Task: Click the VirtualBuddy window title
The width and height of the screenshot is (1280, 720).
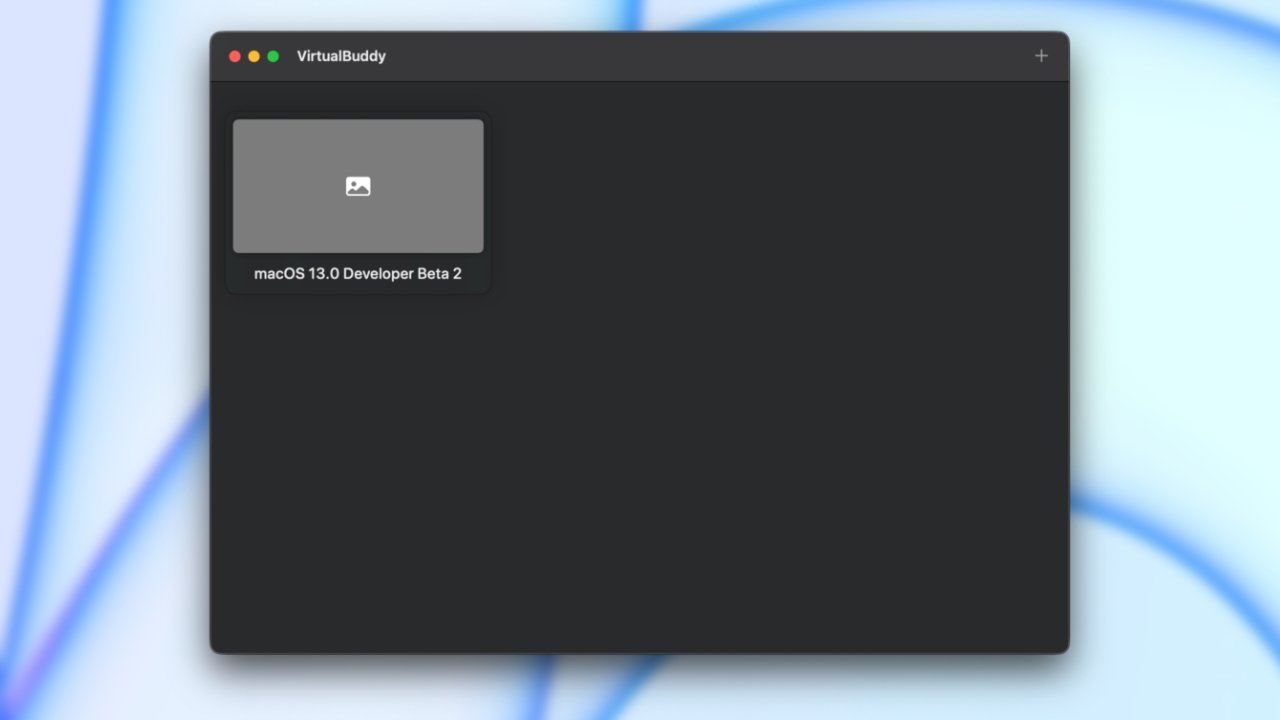Action: [x=341, y=56]
